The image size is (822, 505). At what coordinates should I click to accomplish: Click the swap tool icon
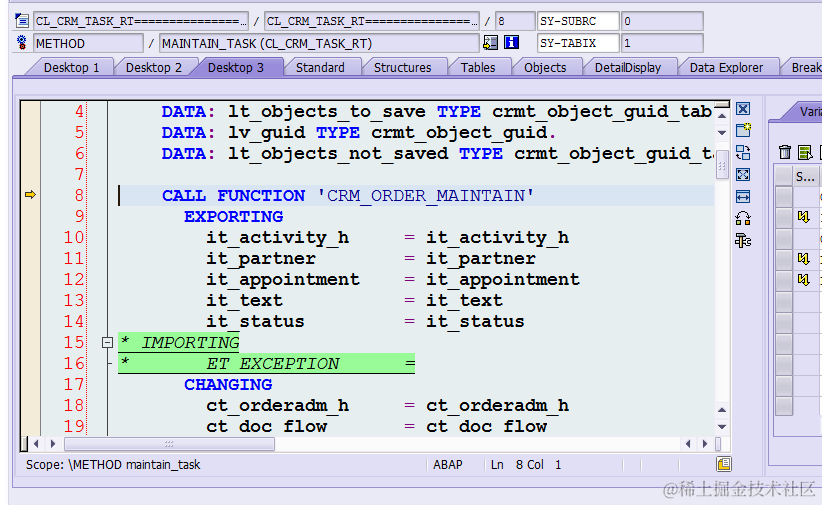point(743,153)
